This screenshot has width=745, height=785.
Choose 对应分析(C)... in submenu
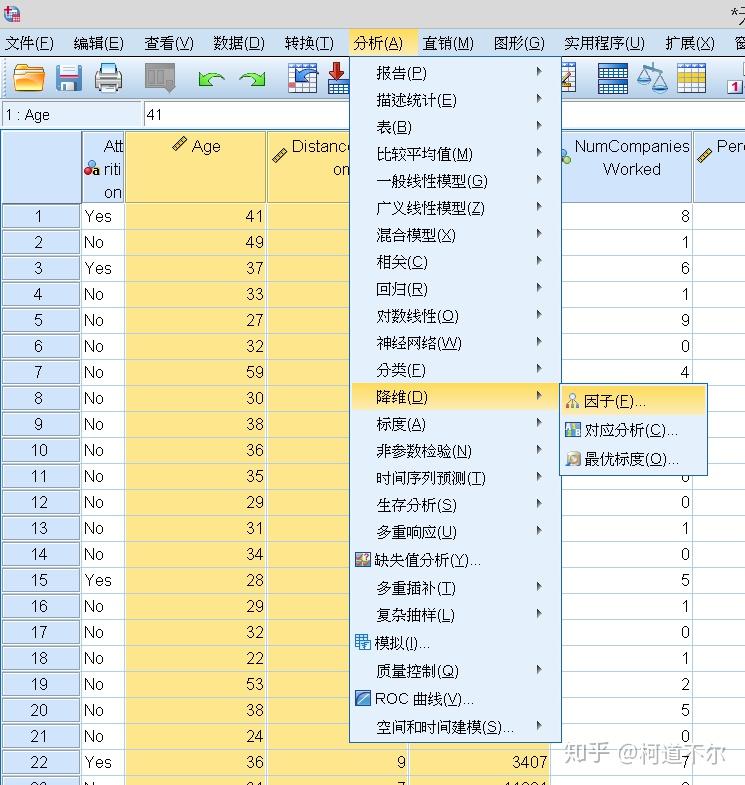[x=633, y=430]
